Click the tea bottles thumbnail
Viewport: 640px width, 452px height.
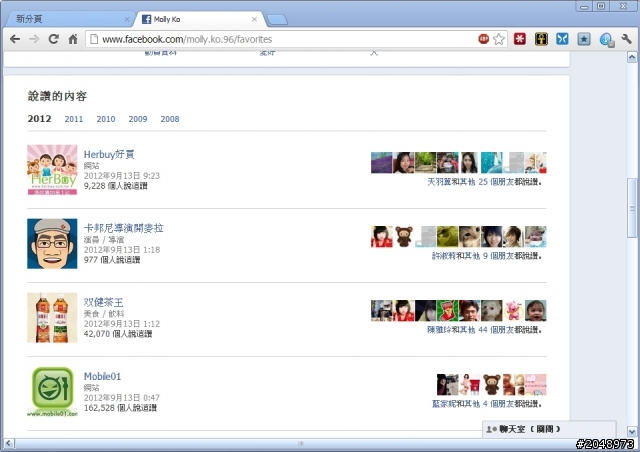click(52, 318)
